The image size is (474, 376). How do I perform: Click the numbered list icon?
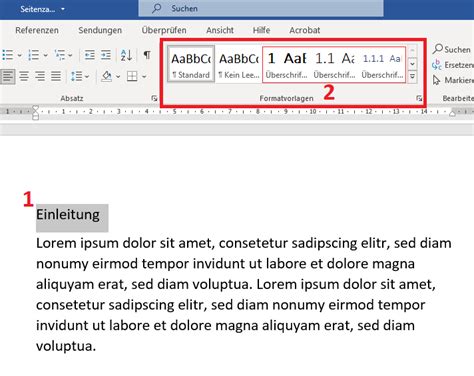34,55
